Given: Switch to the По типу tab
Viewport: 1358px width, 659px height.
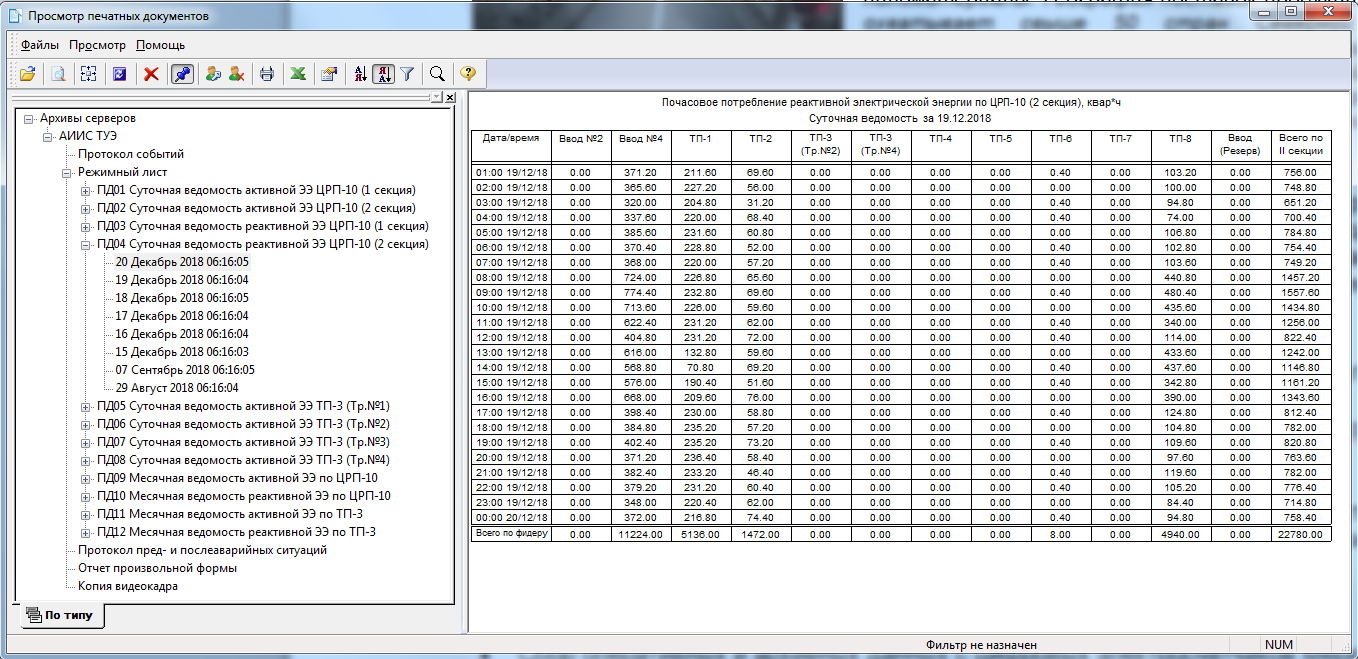Looking at the screenshot, I should [61, 615].
